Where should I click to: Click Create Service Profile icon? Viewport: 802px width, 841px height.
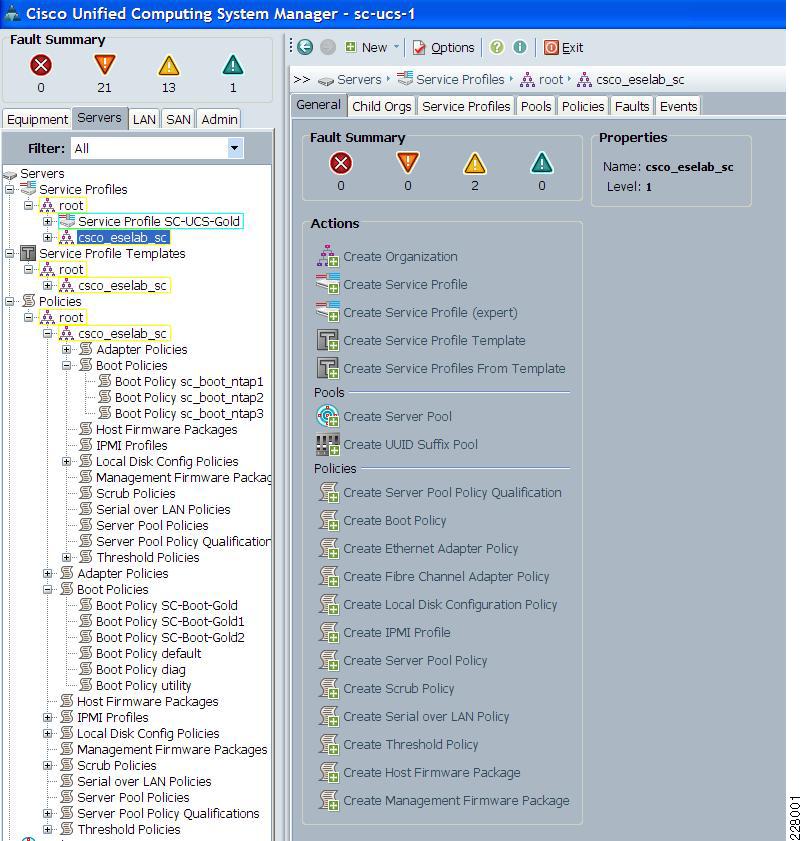pyautogui.click(x=328, y=284)
